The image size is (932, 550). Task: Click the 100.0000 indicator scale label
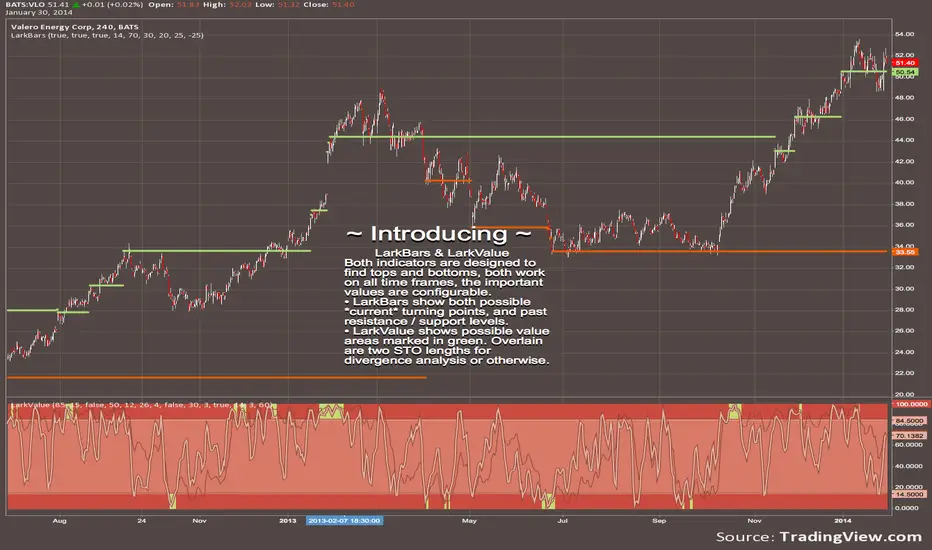910,404
